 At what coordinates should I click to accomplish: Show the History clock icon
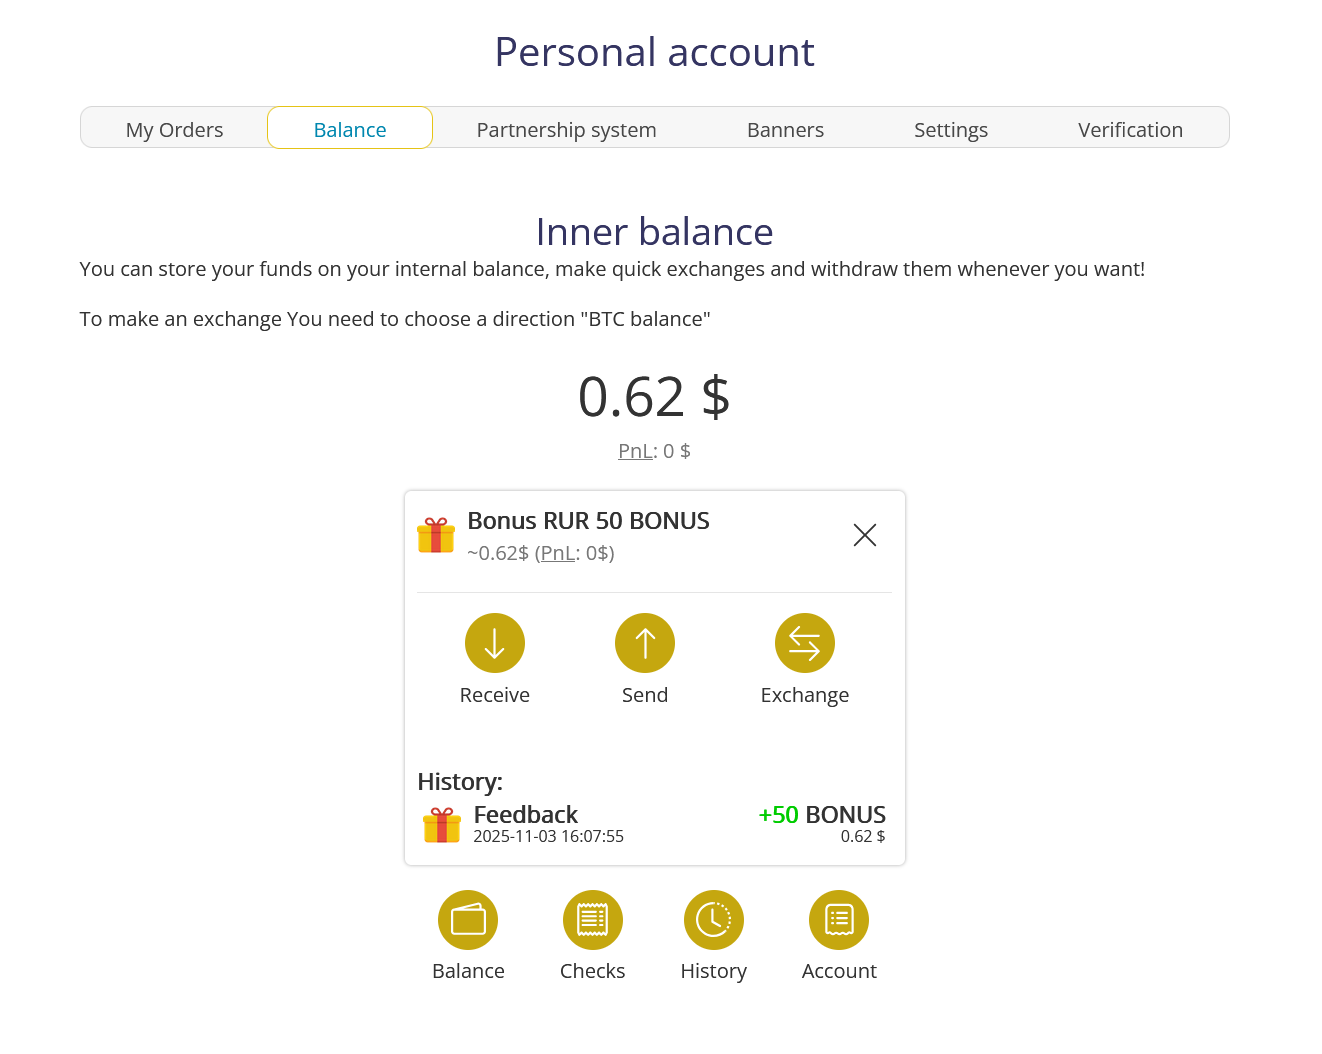coord(713,920)
